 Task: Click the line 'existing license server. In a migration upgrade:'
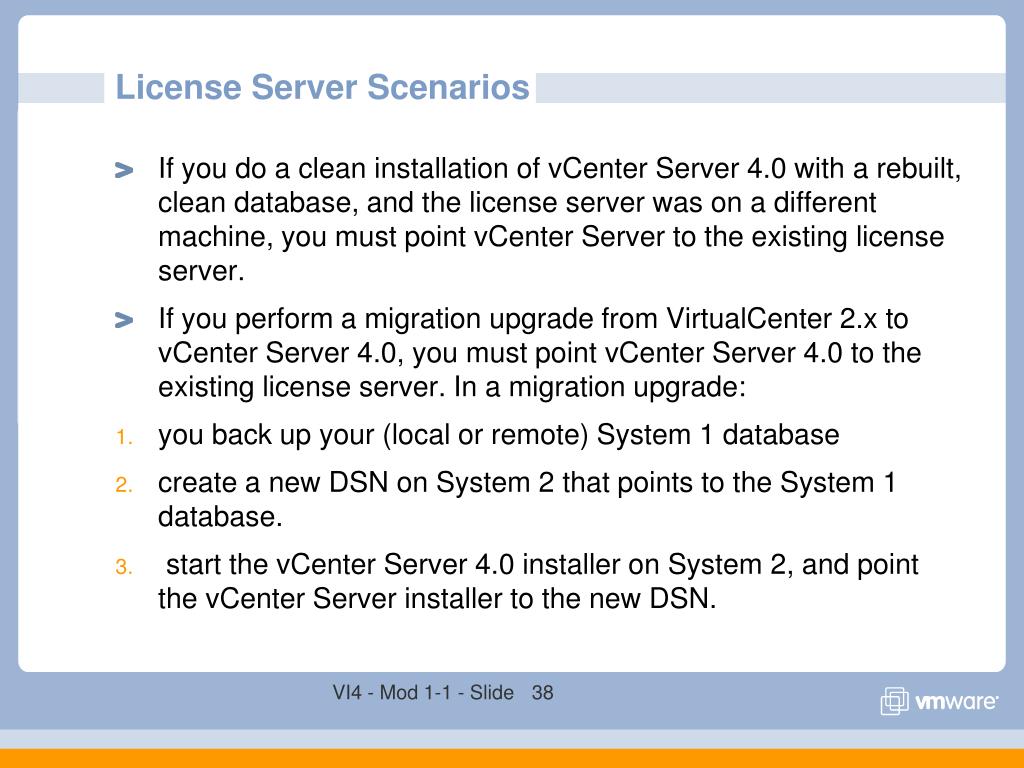click(x=452, y=387)
